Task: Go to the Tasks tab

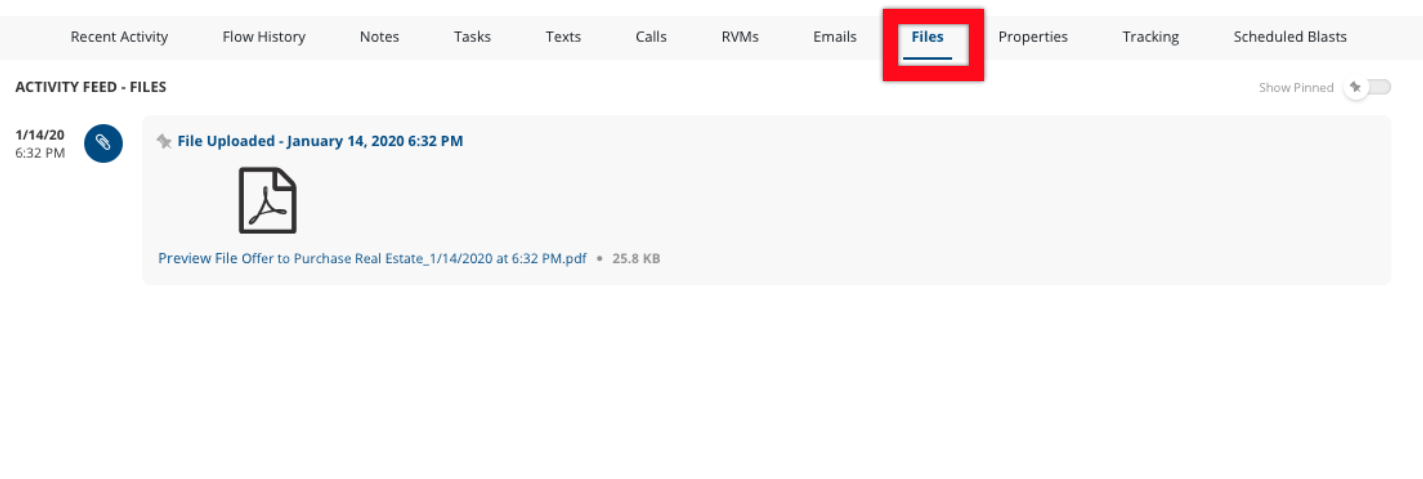Action: (x=472, y=37)
